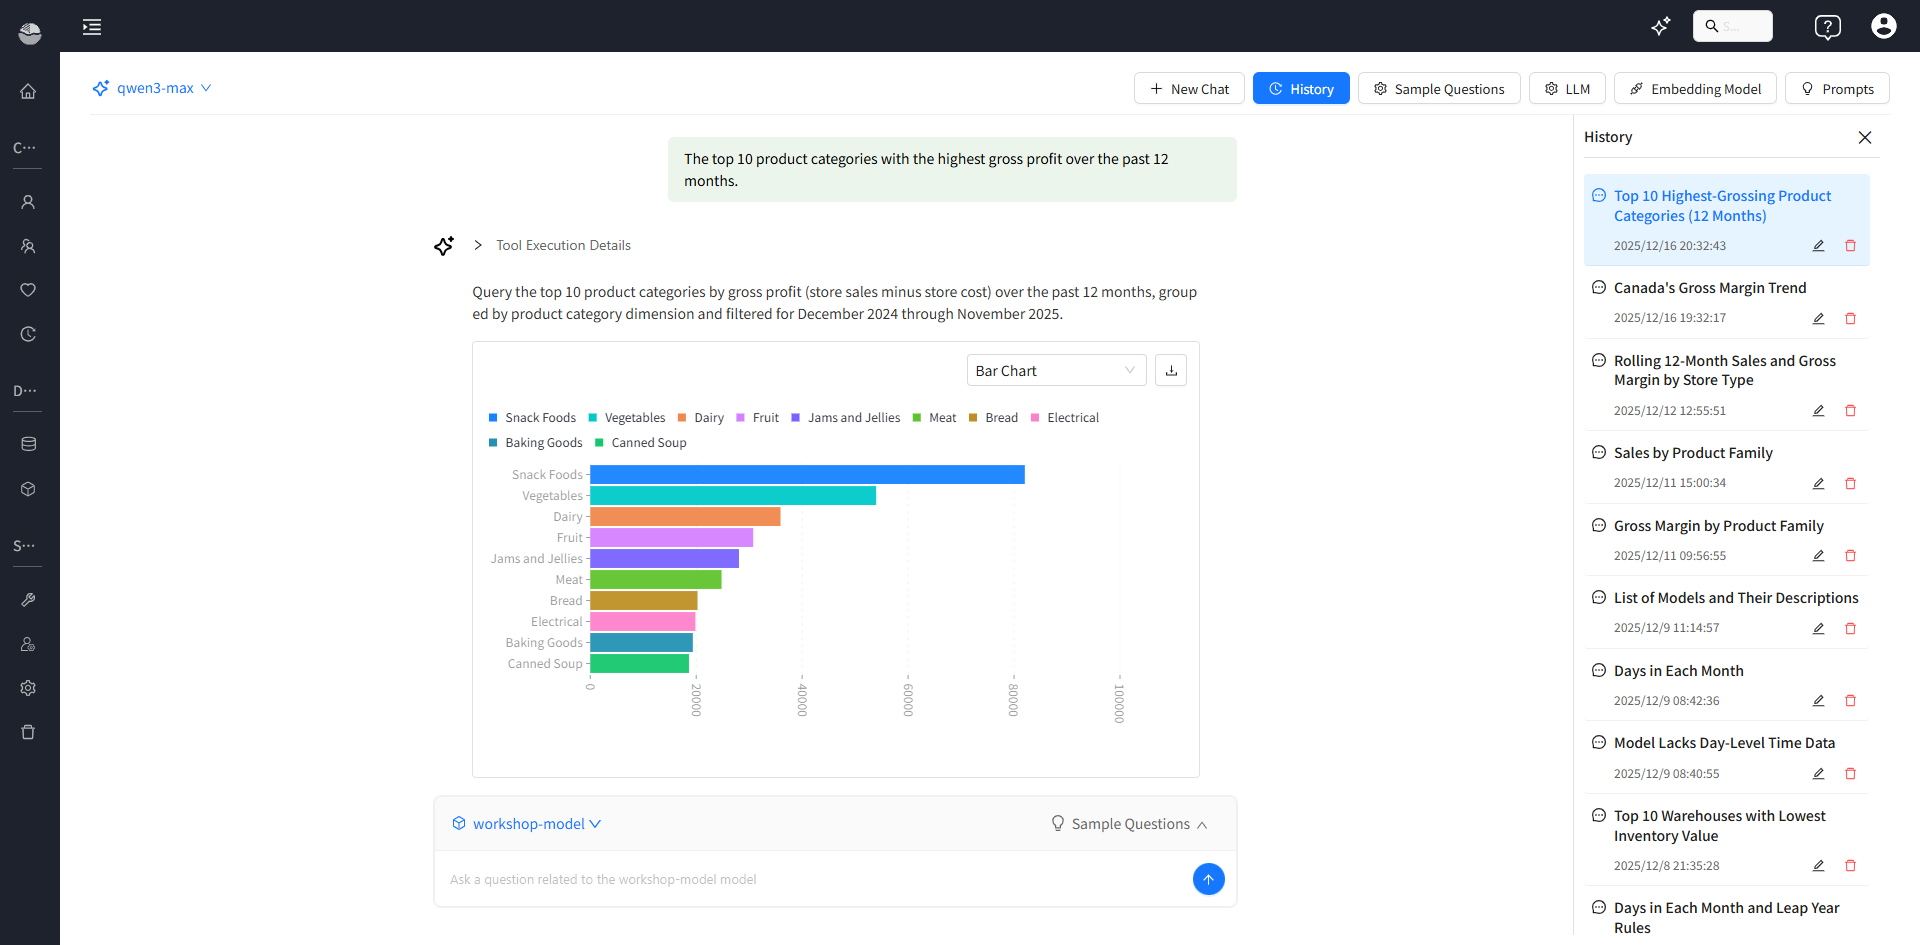Toggle the Vegetables legend series
This screenshot has height=945, width=1920.
[627, 418]
